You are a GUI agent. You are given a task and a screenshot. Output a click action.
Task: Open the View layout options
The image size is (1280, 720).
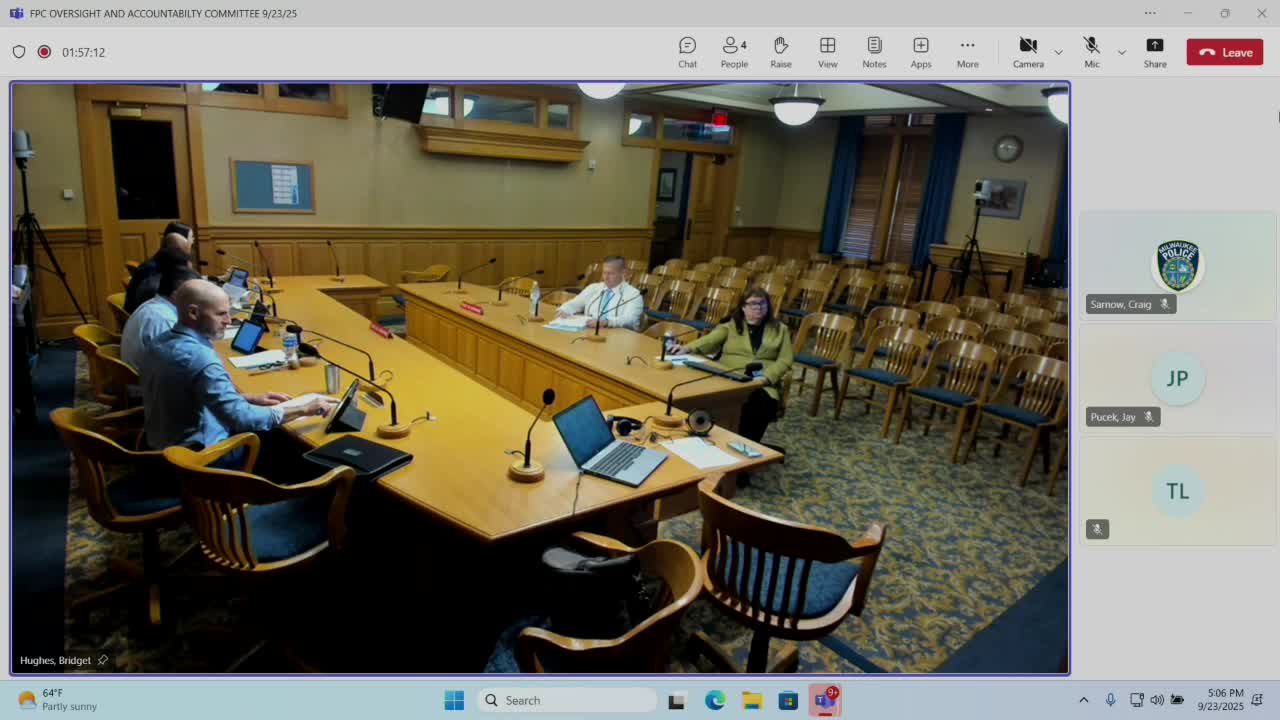[827, 52]
